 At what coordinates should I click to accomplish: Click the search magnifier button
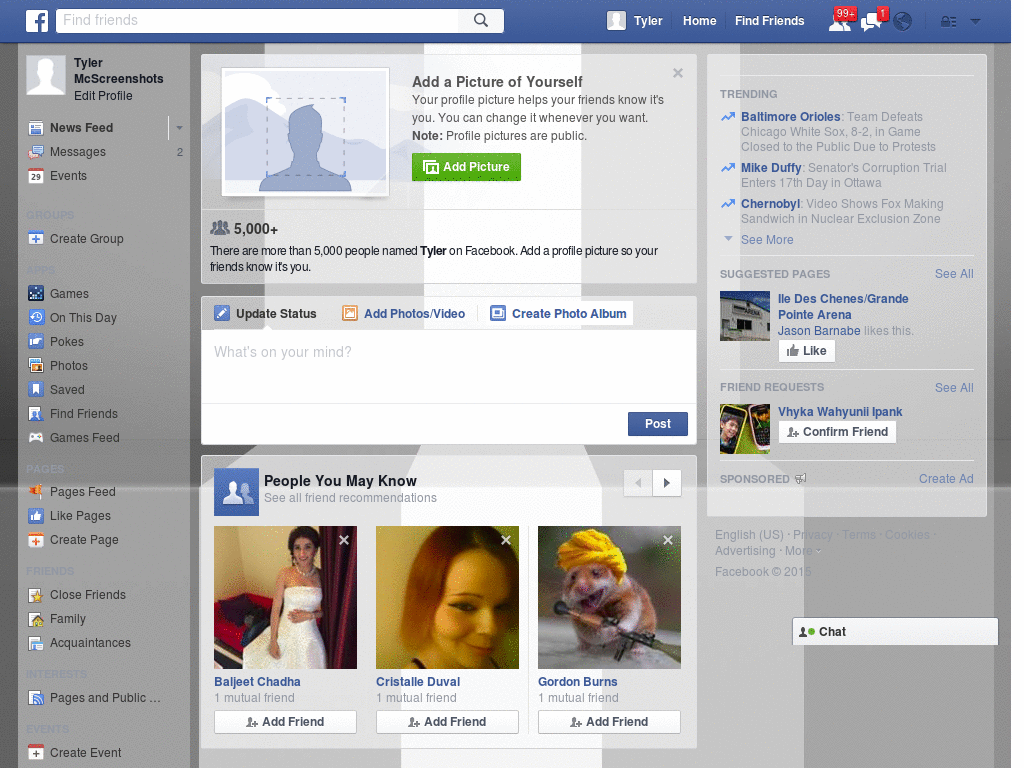click(481, 20)
